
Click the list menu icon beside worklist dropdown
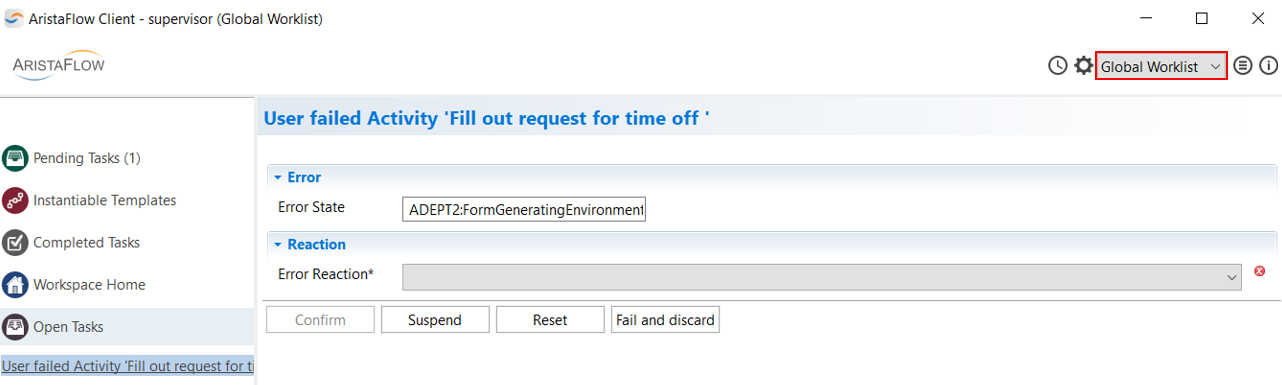point(1243,66)
